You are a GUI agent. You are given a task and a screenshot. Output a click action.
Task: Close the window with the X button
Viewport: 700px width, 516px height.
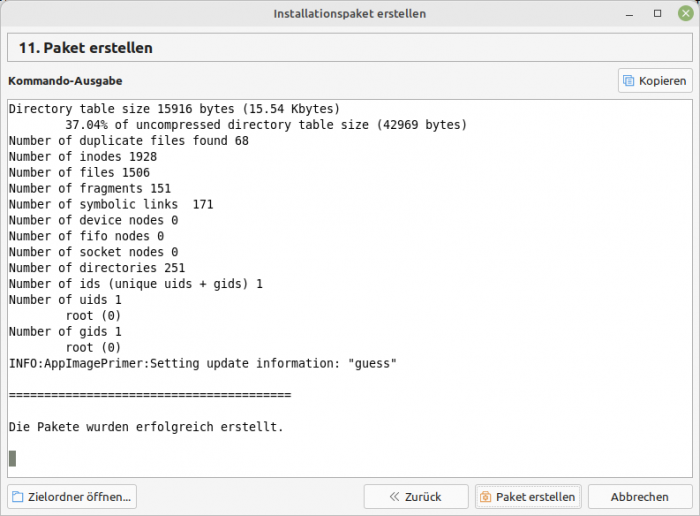pos(683,14)
